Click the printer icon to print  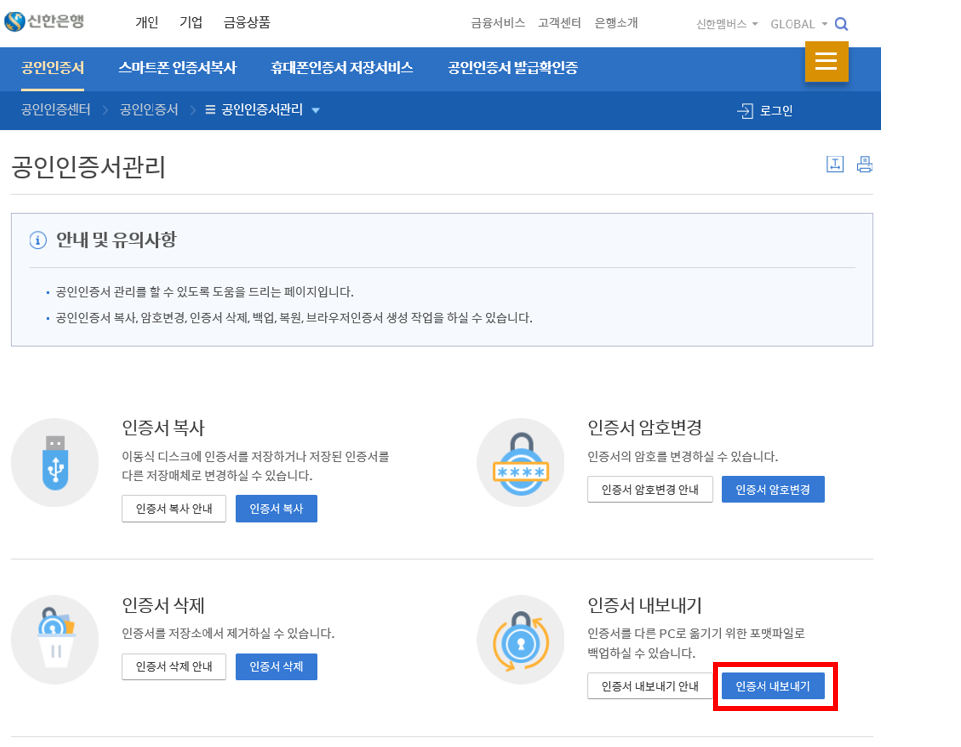tap(865, 163)
